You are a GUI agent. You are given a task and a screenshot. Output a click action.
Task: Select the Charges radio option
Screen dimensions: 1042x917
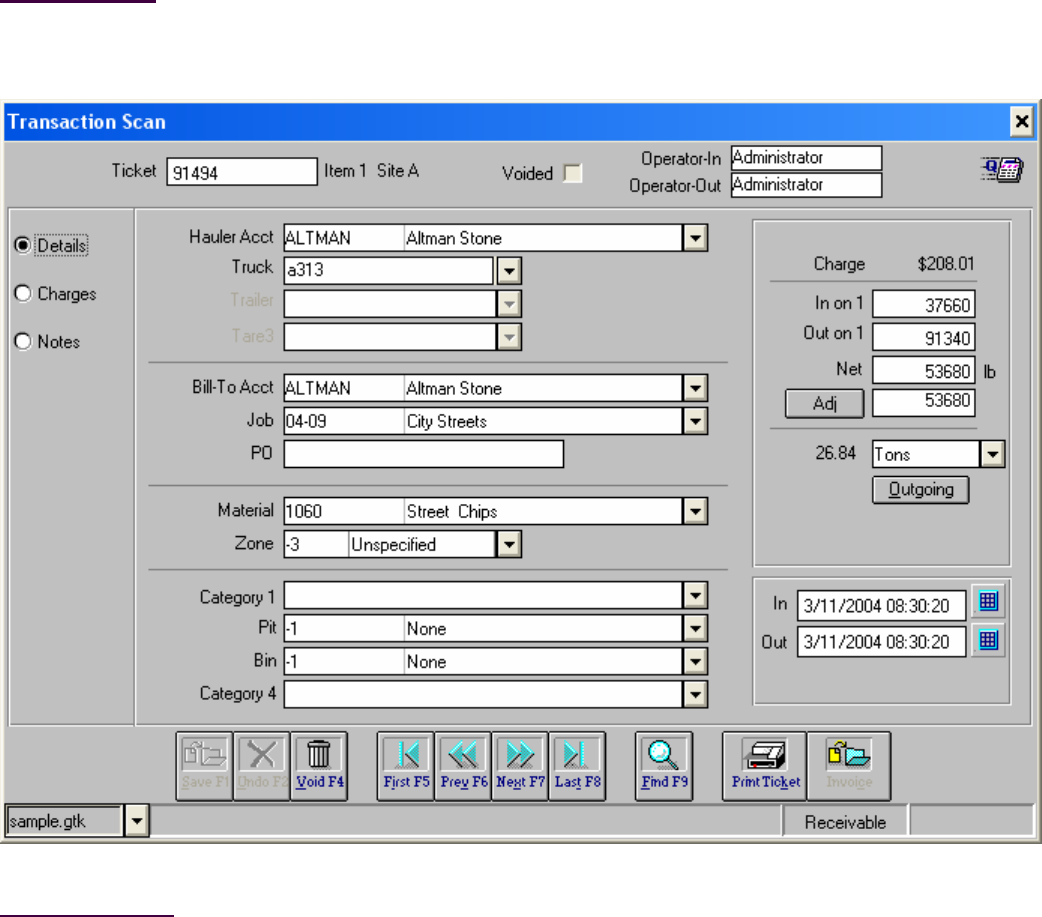click(x=23, y=294)
